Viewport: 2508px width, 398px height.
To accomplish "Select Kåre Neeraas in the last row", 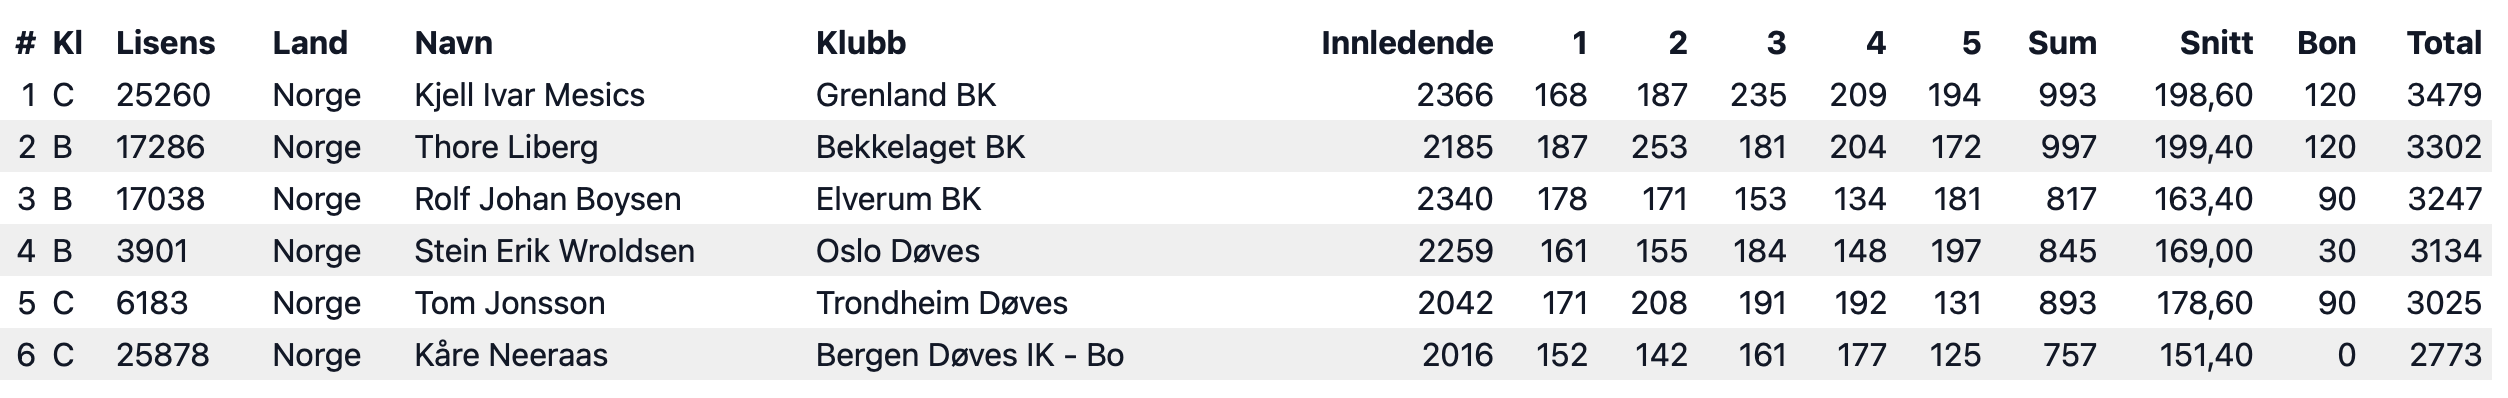I will (x=510, y=355).
